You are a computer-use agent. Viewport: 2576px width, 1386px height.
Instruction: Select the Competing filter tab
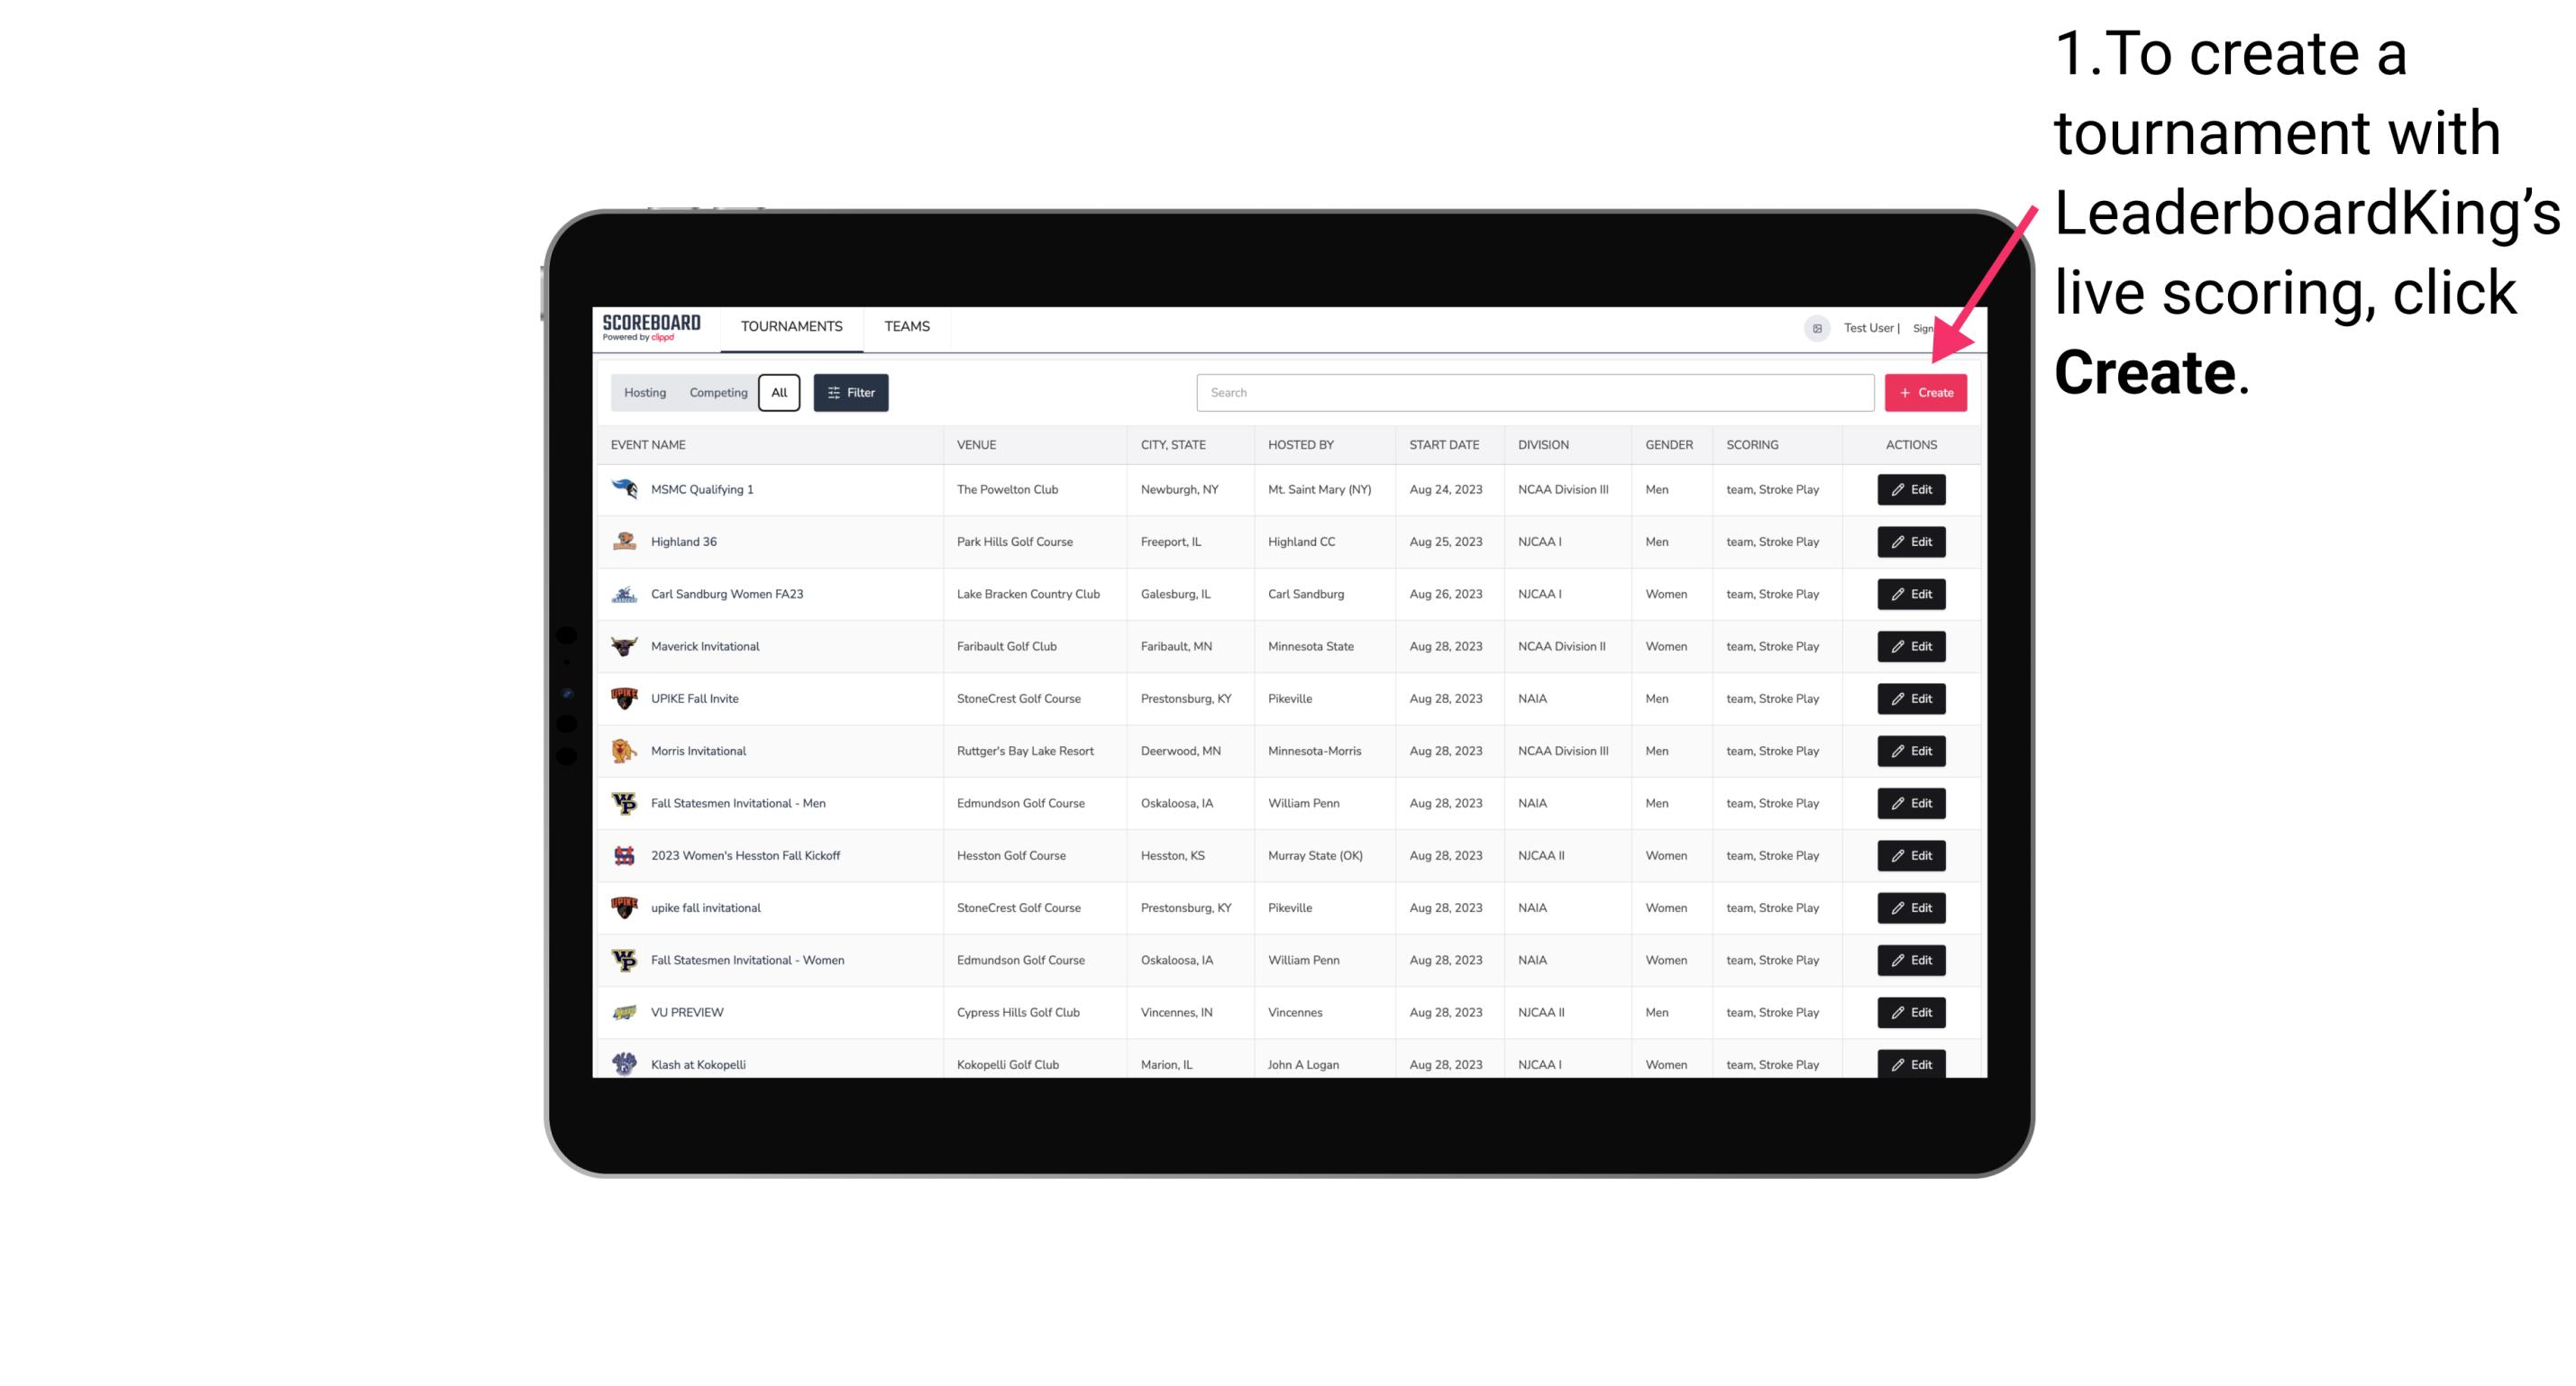[714, 393]
